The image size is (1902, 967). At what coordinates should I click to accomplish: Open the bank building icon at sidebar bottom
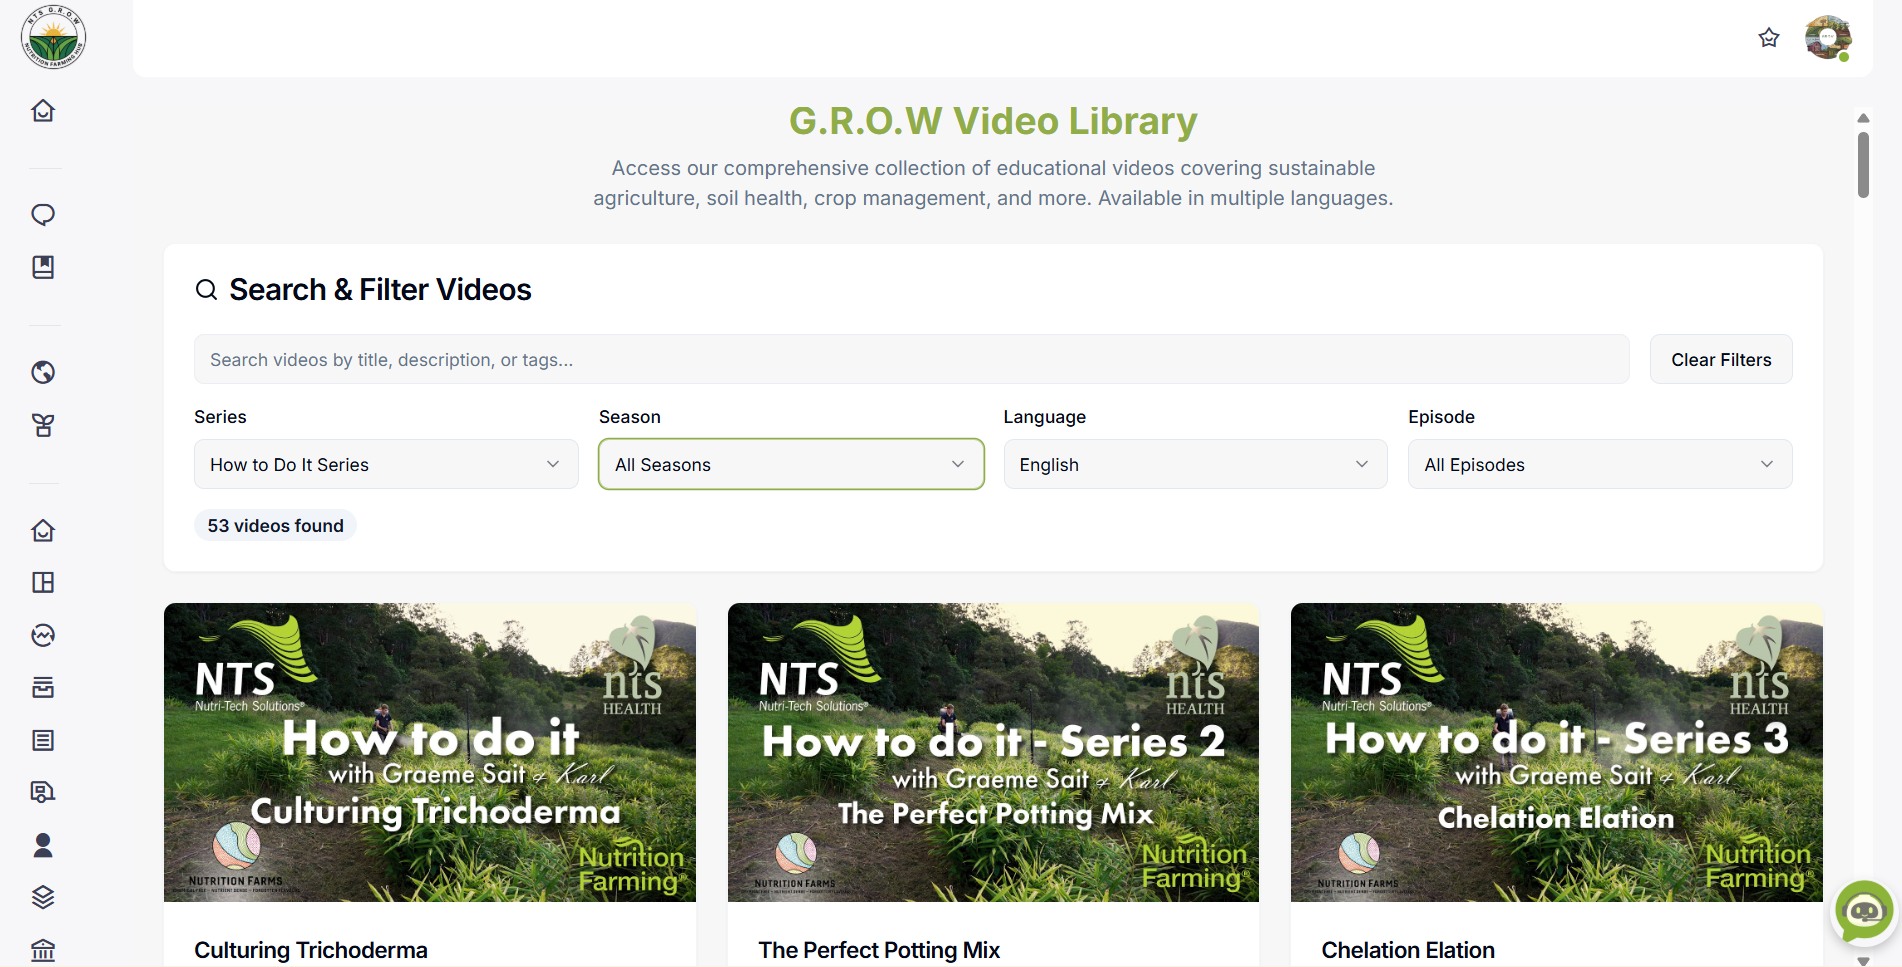click(x=43, y=949)
